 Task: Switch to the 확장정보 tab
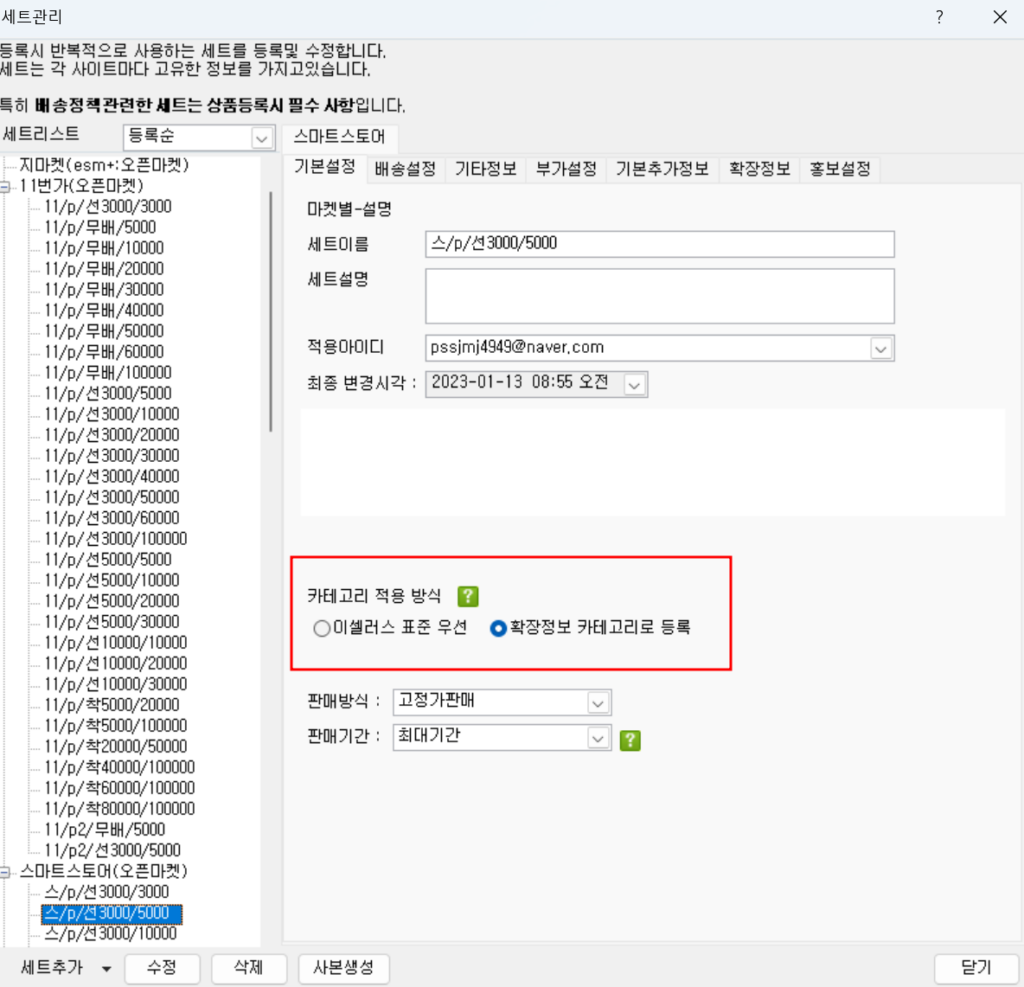[x=759, y=169]
